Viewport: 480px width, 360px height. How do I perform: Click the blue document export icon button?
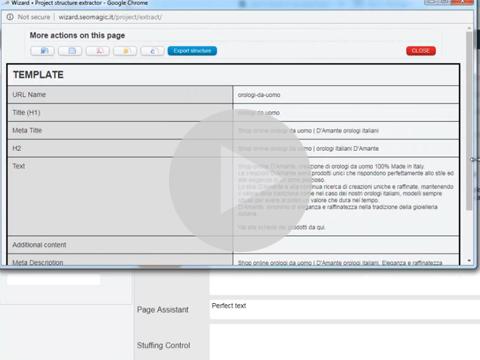[x=70, y=51]
